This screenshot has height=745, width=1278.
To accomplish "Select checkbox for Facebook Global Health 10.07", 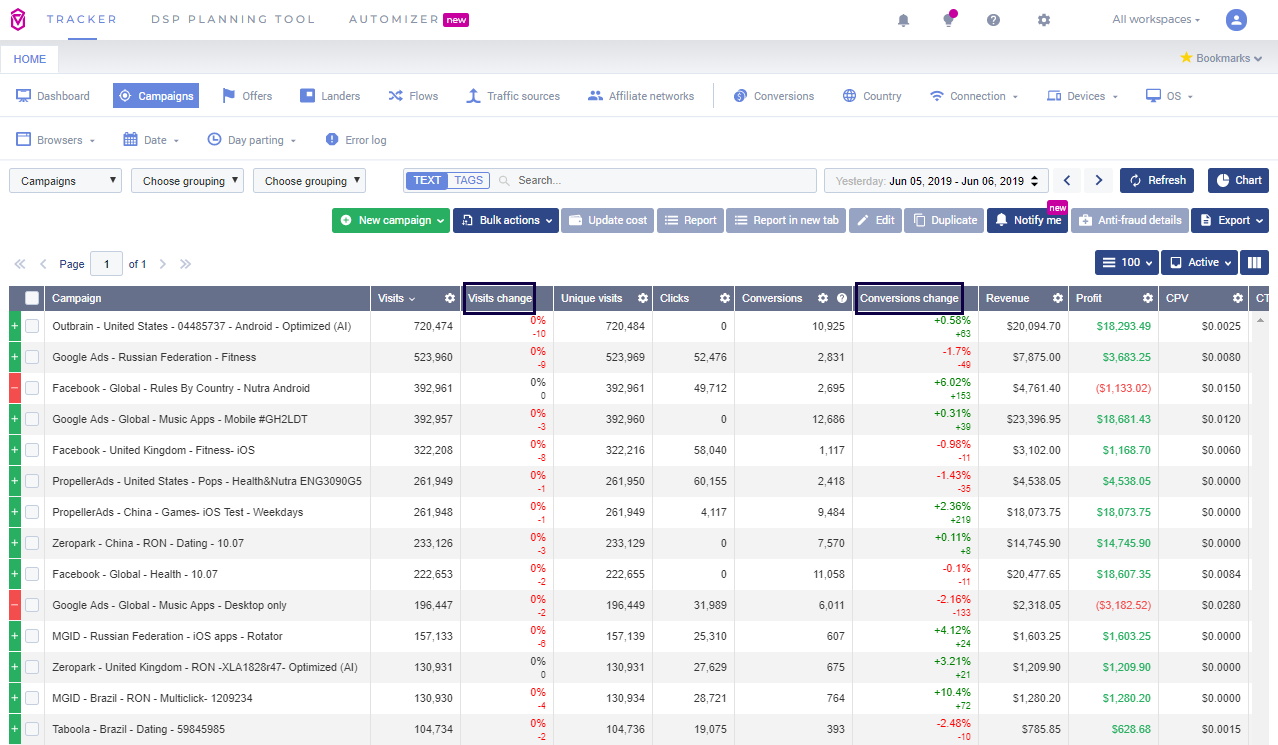I will tap(32, 574).
